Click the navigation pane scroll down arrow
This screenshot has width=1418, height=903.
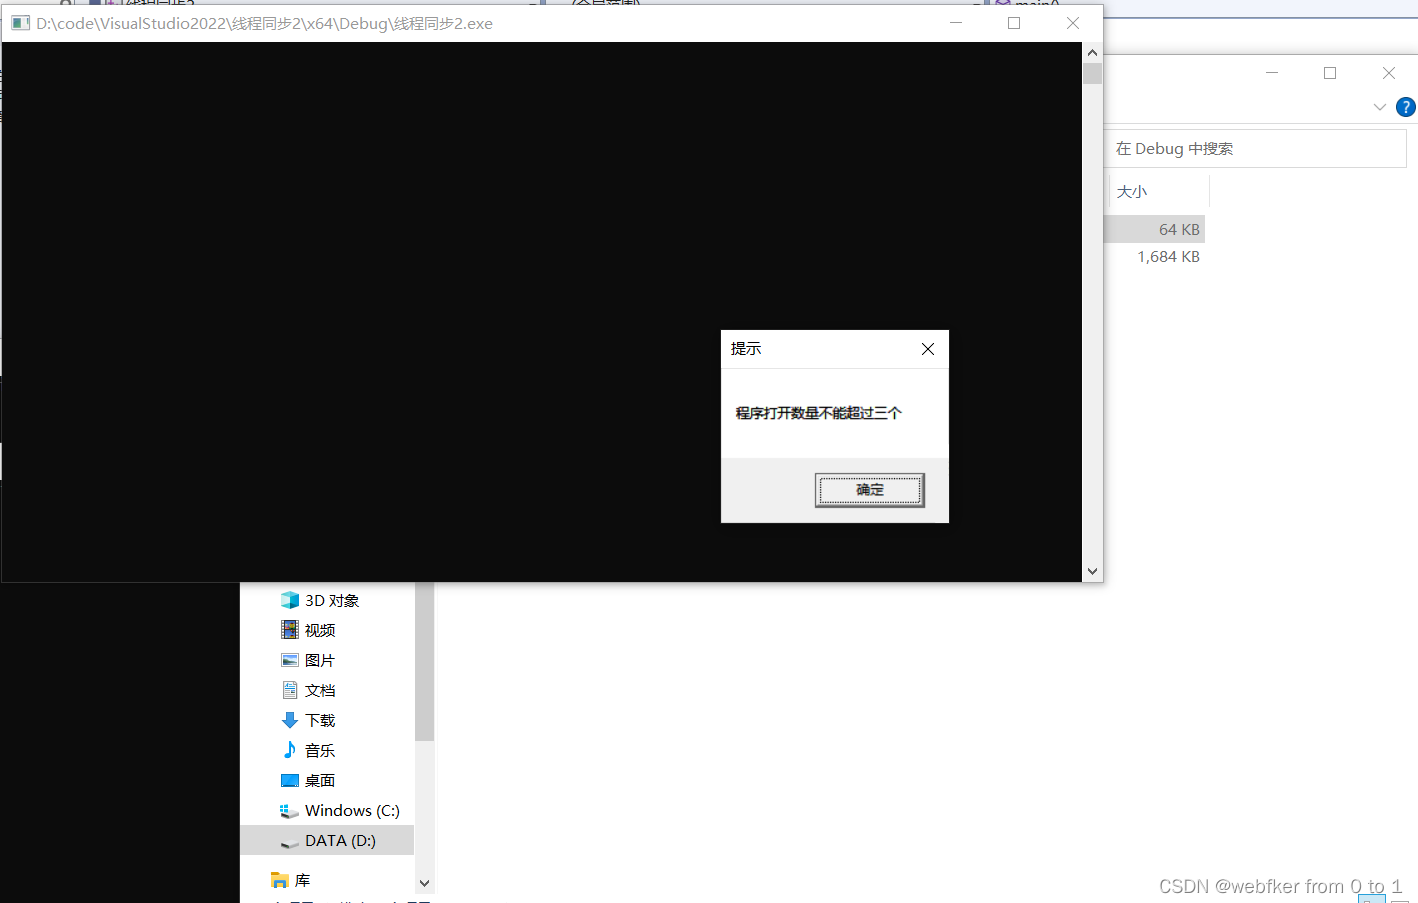point(425,883)
